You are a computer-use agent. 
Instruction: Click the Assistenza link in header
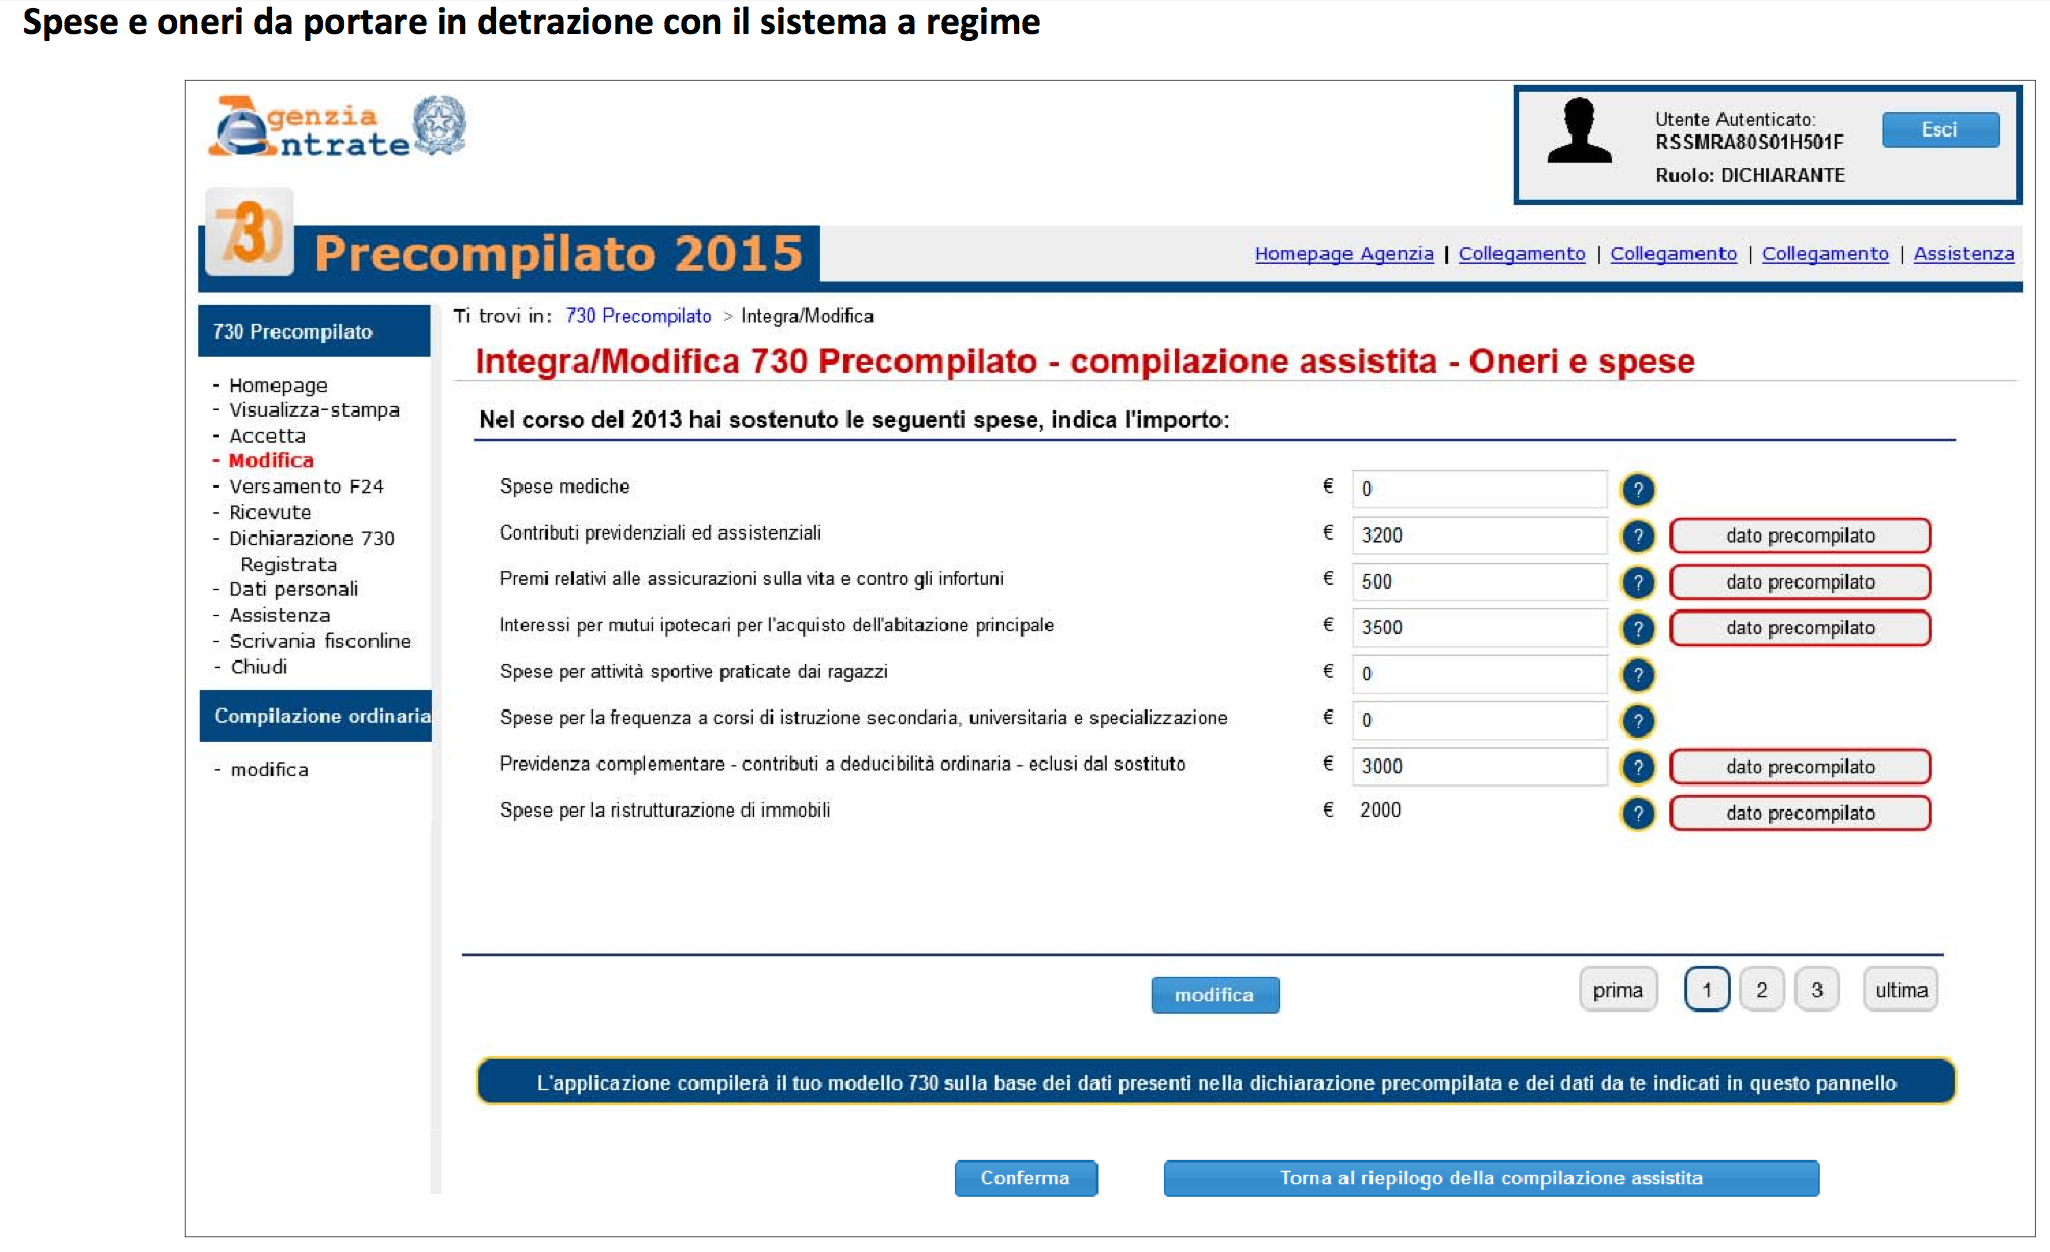tap(1963, 254)
